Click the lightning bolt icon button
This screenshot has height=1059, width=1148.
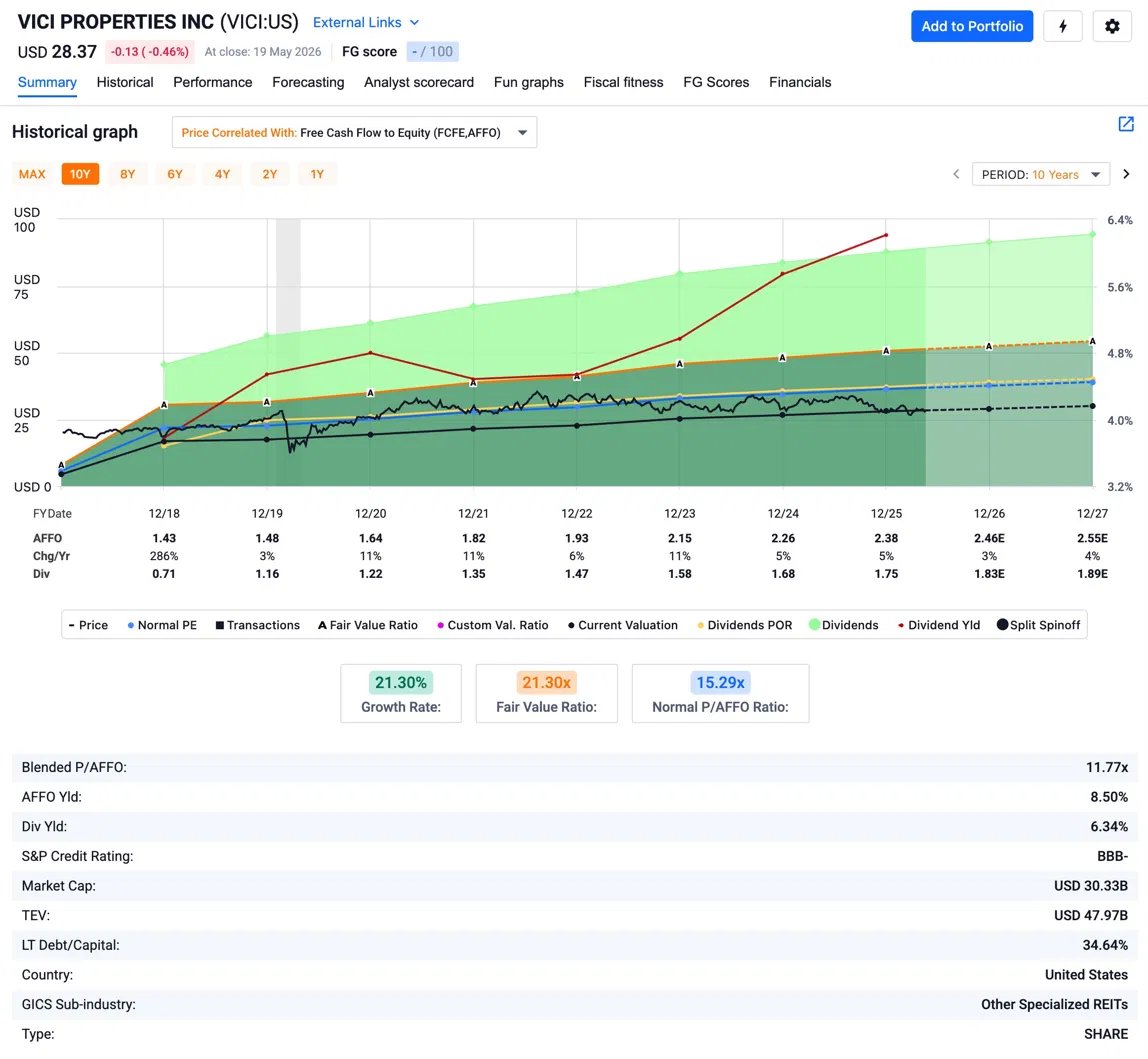(1062, 26)
